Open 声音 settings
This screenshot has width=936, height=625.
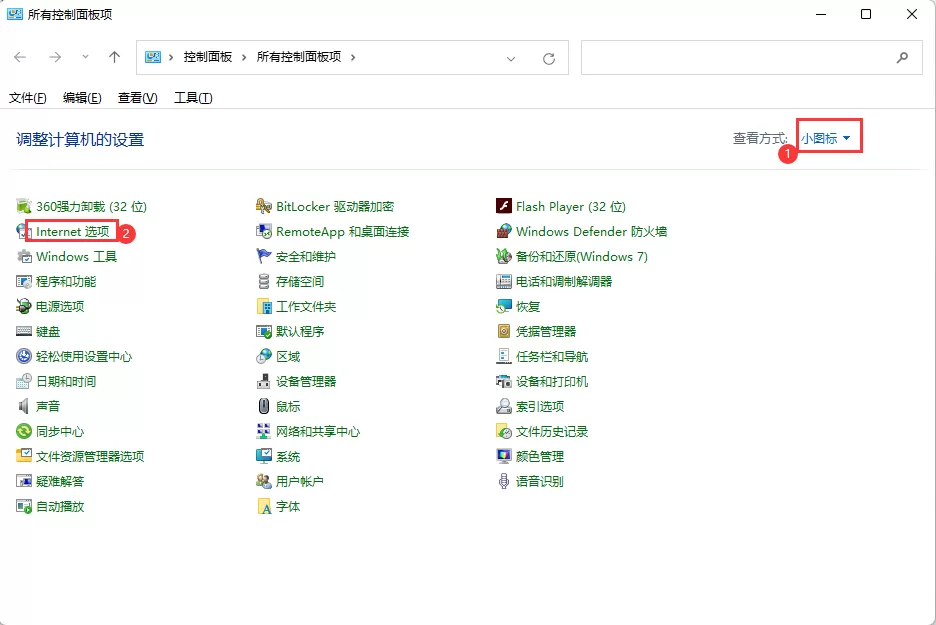[x=46, y=406]
